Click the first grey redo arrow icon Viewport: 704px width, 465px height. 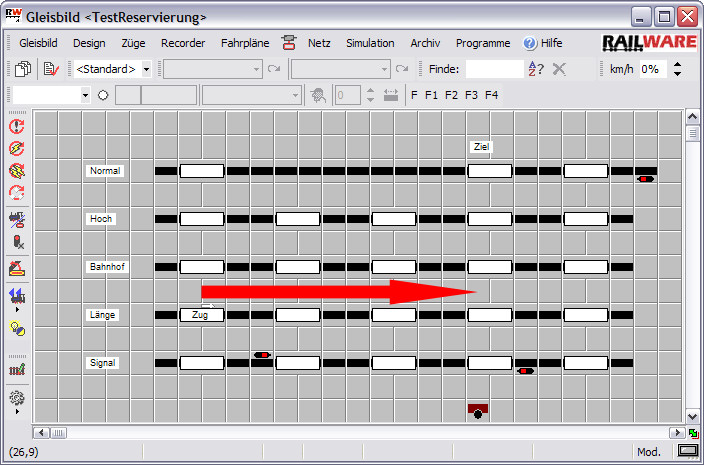tap(274, 69)
